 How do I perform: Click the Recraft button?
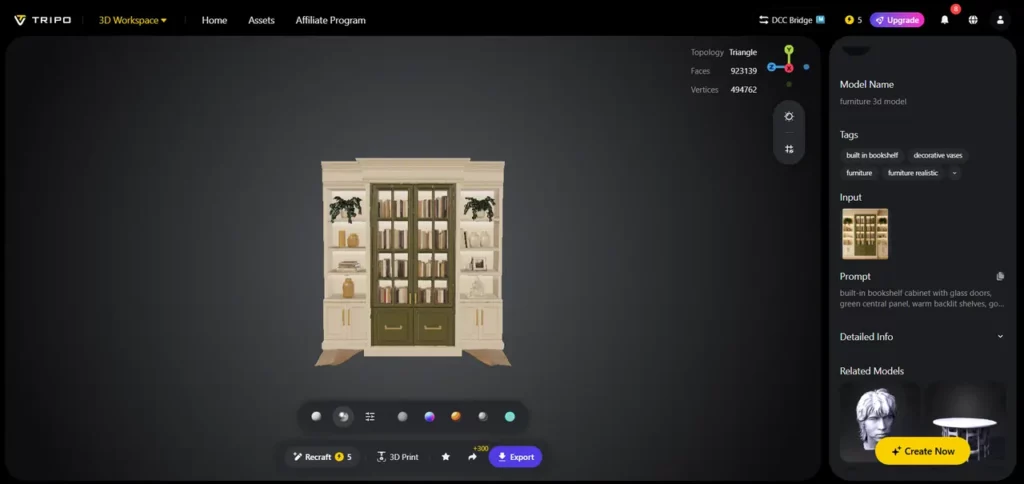tap(322, 457)
